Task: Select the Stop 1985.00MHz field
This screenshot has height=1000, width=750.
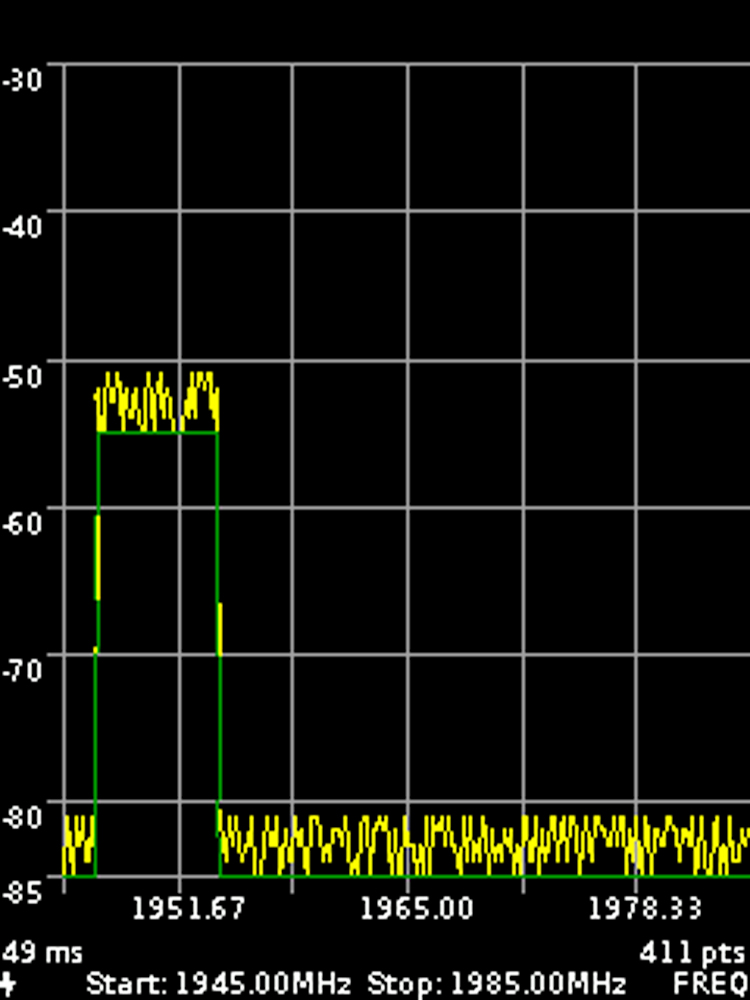Action: click(496, 982)
